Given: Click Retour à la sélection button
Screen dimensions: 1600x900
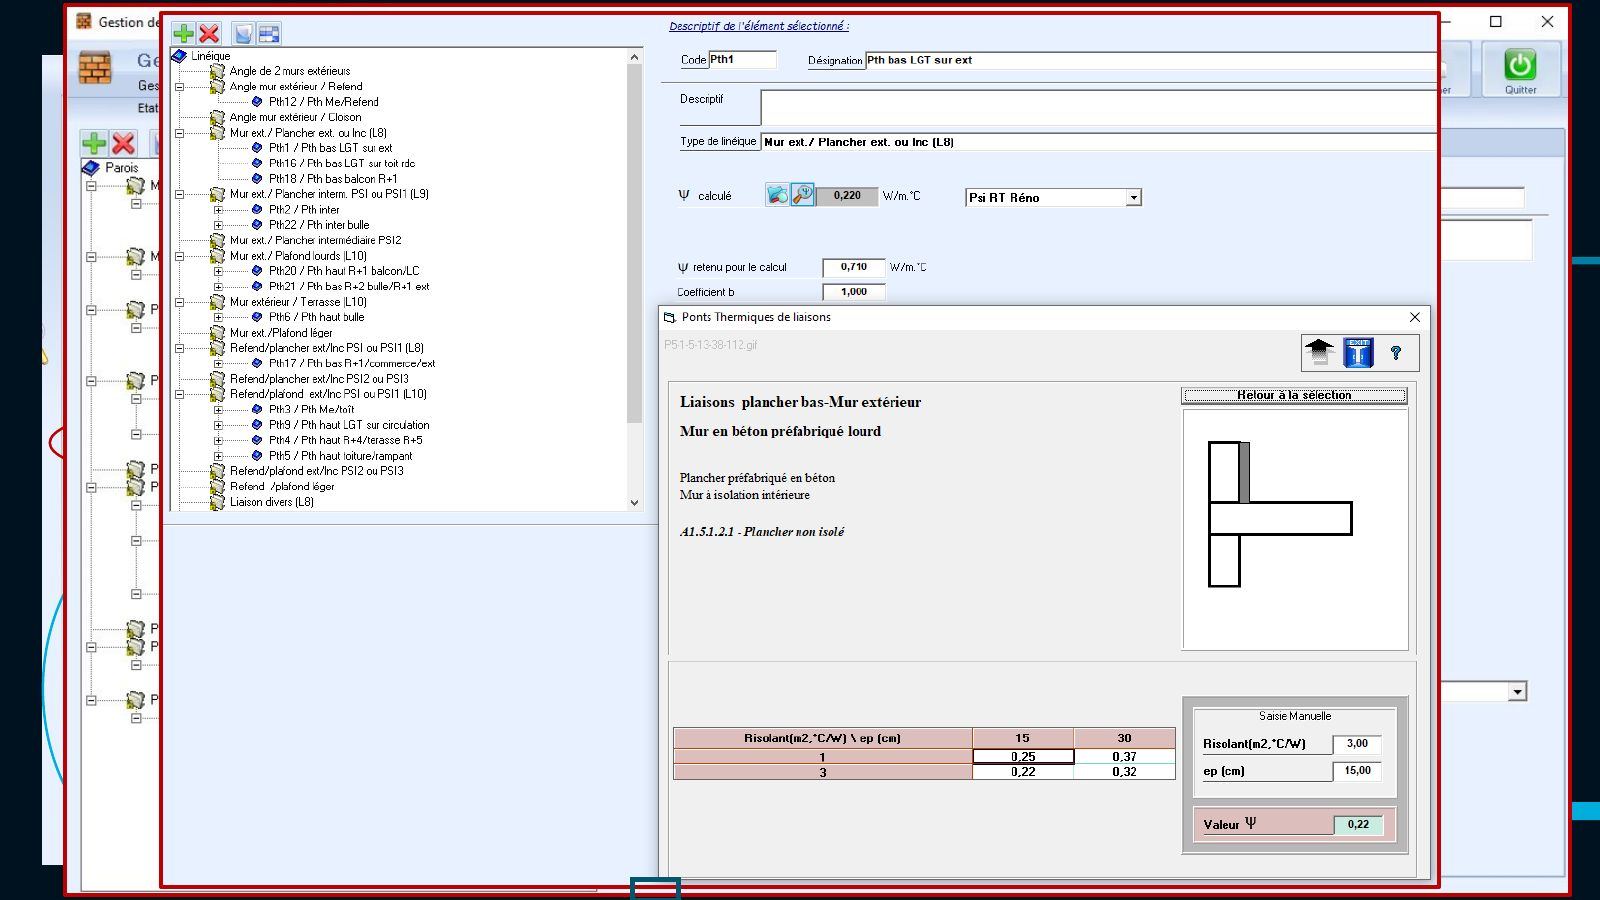Looking at the screenshot, I should click(1294, 395).
